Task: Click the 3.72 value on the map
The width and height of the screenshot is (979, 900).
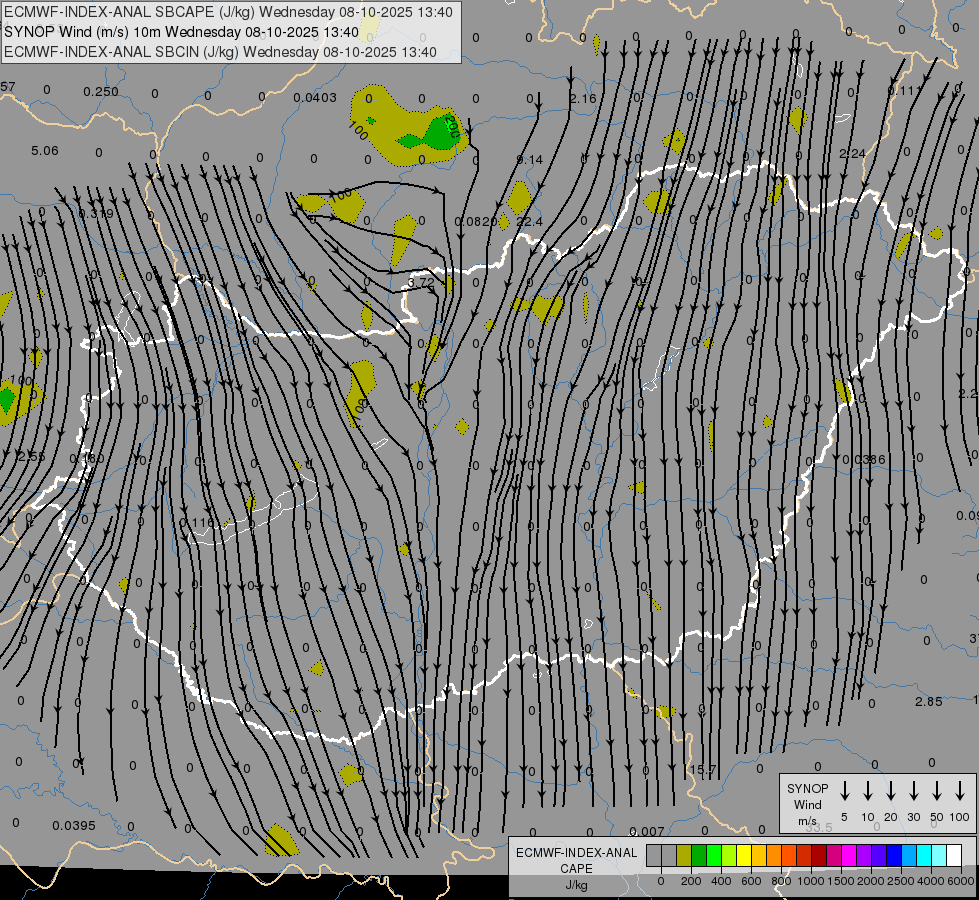Action: 421,282
